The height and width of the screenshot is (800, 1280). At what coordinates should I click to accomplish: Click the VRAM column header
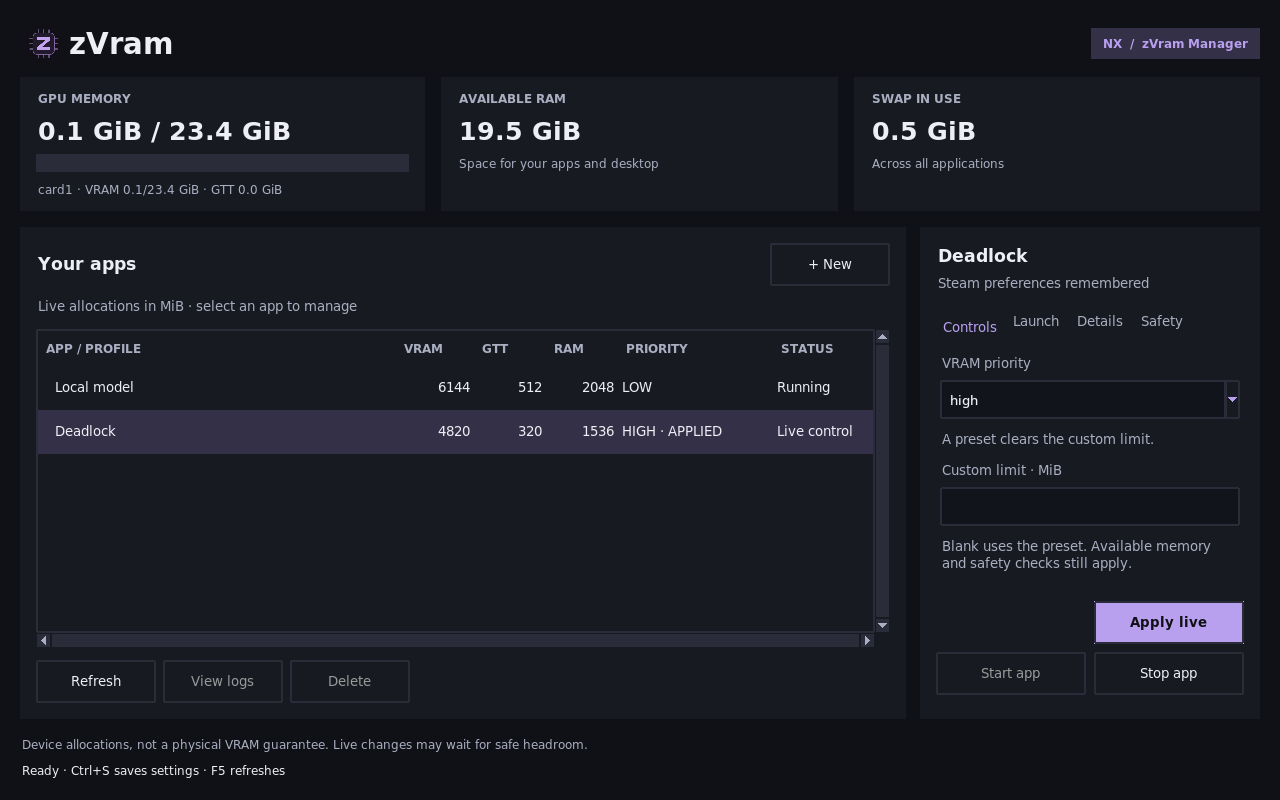(x=423, y=349)
